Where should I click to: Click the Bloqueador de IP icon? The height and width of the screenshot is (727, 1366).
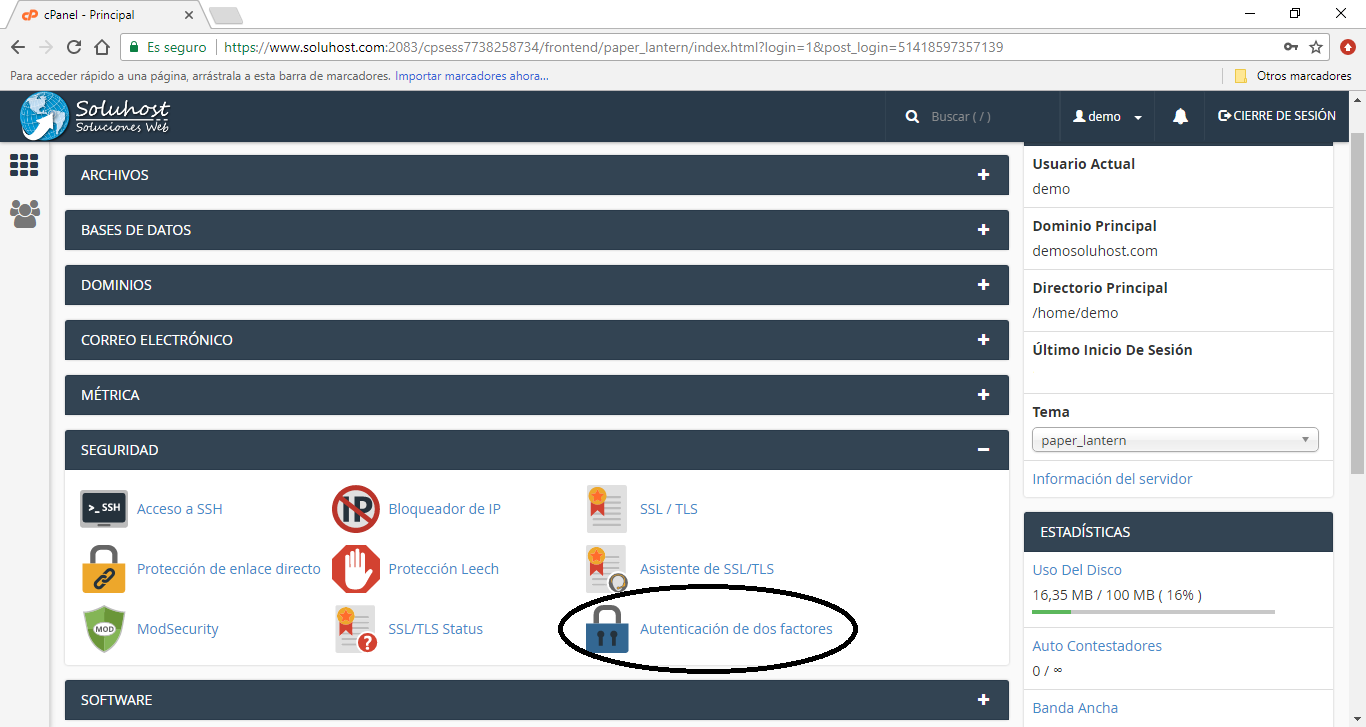[356, 509]
